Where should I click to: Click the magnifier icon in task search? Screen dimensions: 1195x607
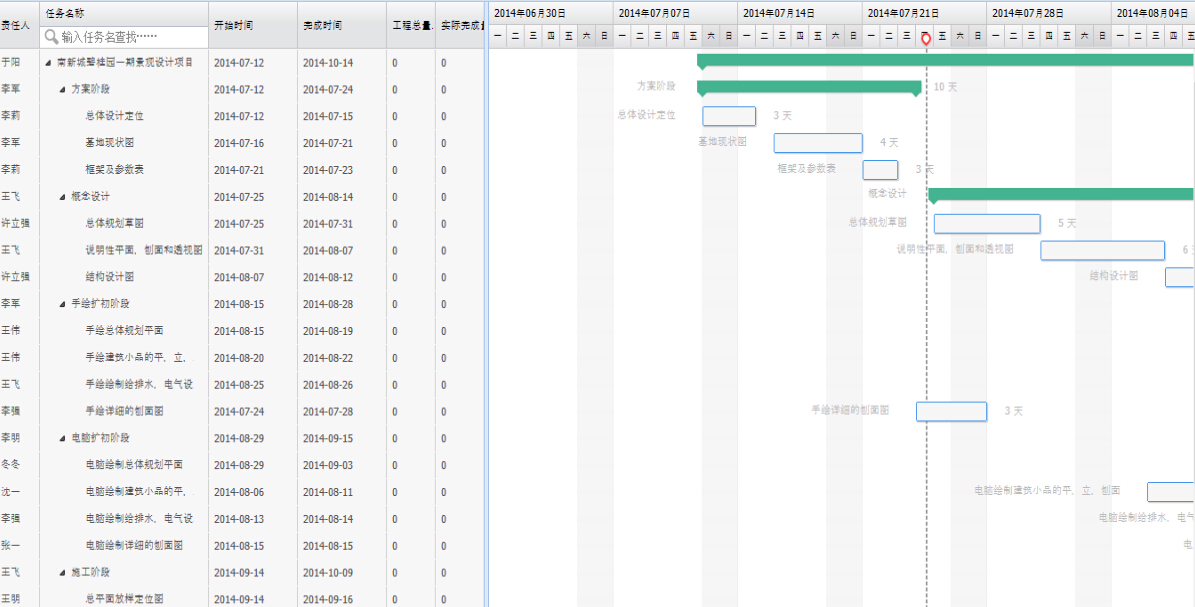tap(51, 37)
